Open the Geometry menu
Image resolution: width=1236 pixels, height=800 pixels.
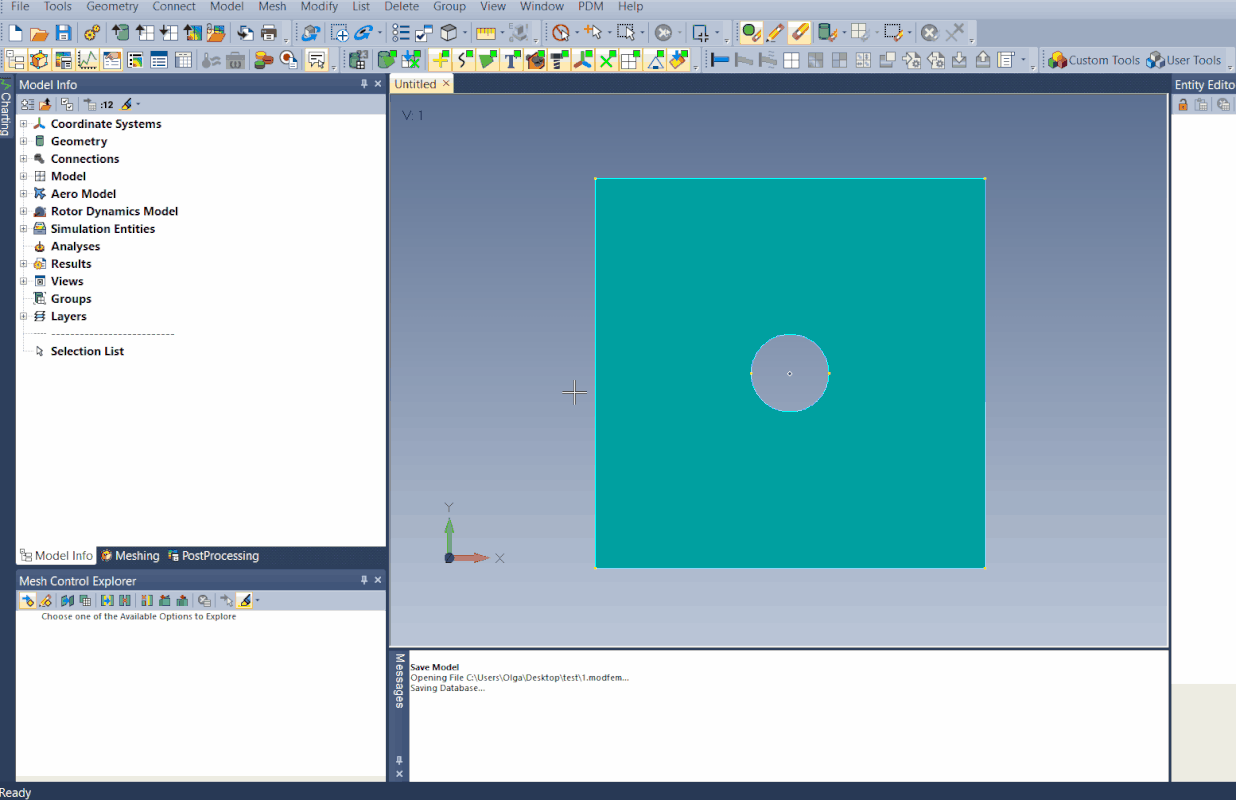(x=112, y=7)
